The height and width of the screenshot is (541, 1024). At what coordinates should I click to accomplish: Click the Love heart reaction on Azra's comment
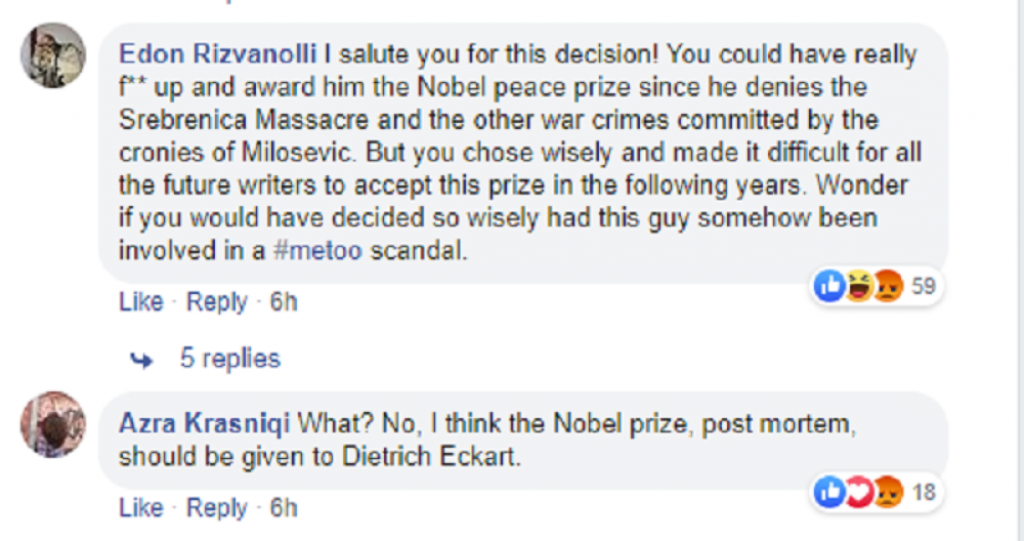pyautogui.click(x=858, y=492)
